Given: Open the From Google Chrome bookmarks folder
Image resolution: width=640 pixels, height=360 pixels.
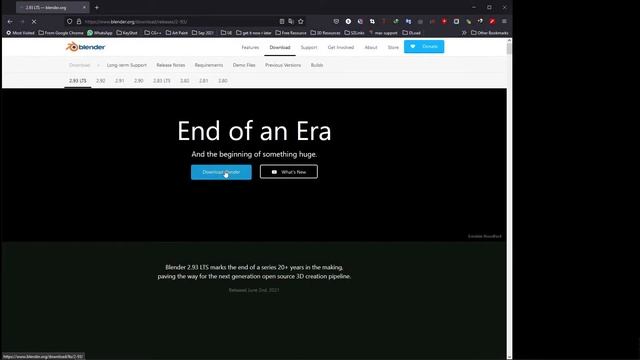Looking at the screenshot, I should point(61,33).
